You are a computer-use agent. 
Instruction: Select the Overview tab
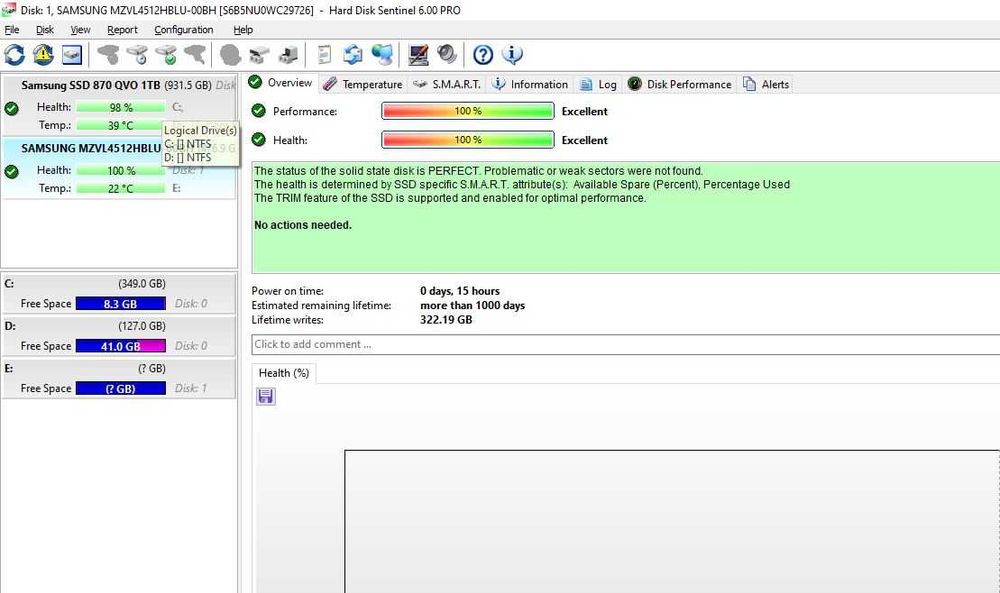coord(281,83)
